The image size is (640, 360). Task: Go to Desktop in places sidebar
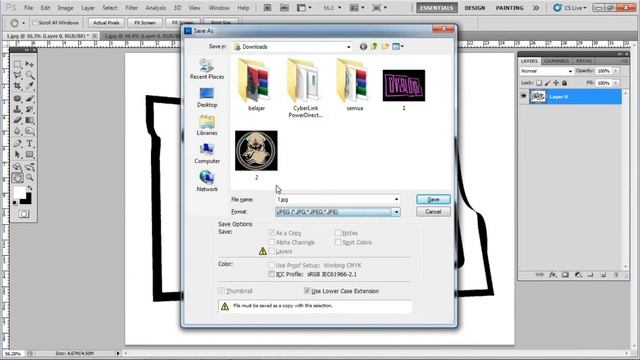pos(207,98)
